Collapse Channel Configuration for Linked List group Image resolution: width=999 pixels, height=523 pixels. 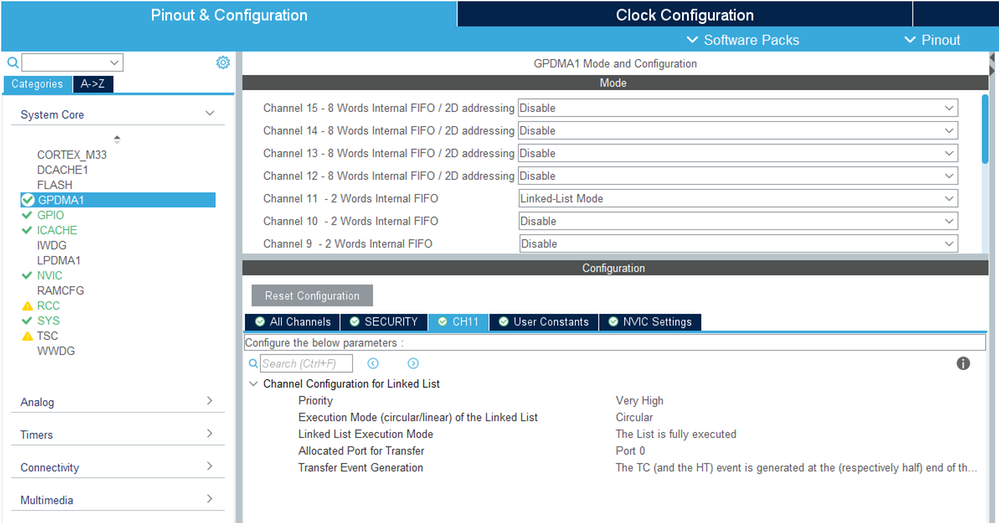(x=253, y=383)
